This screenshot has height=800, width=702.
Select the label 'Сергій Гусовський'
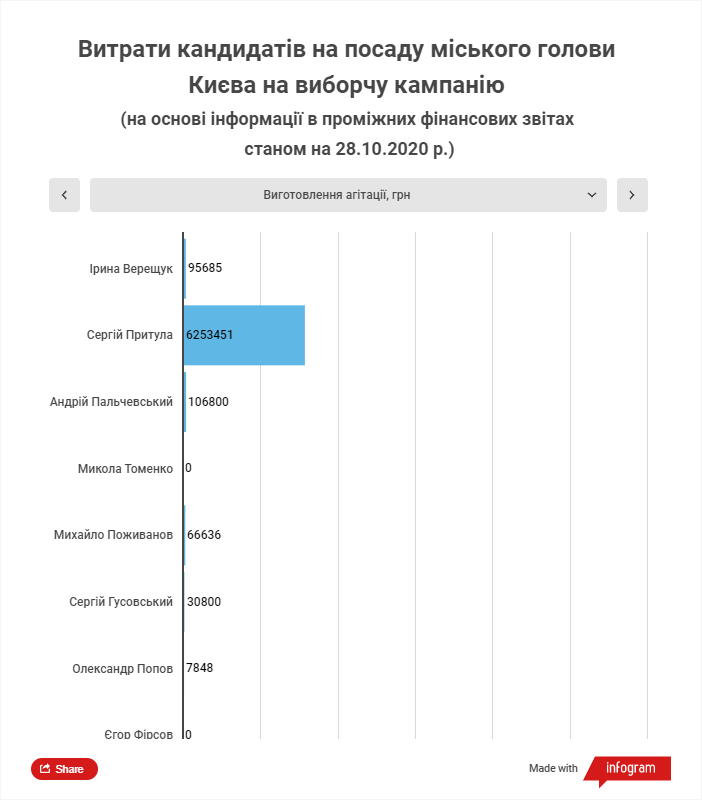[121, 602]
